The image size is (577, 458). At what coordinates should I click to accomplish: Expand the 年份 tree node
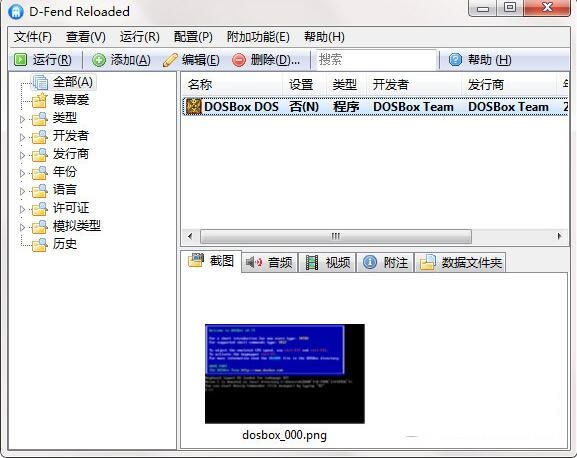(x=22, y=173)
